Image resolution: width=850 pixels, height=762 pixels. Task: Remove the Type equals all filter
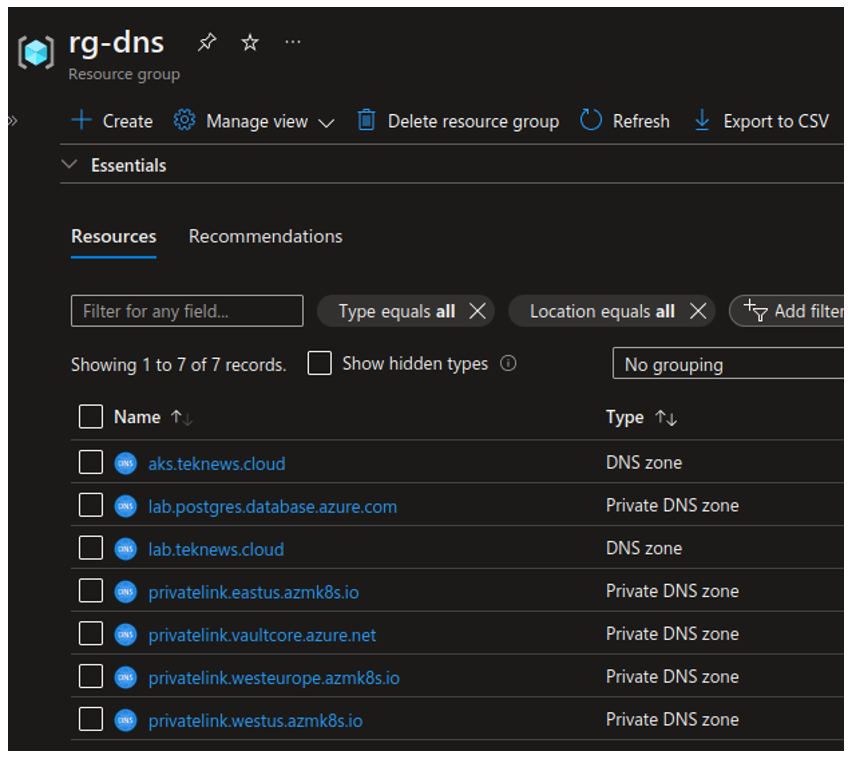click(x=478, y=311)
